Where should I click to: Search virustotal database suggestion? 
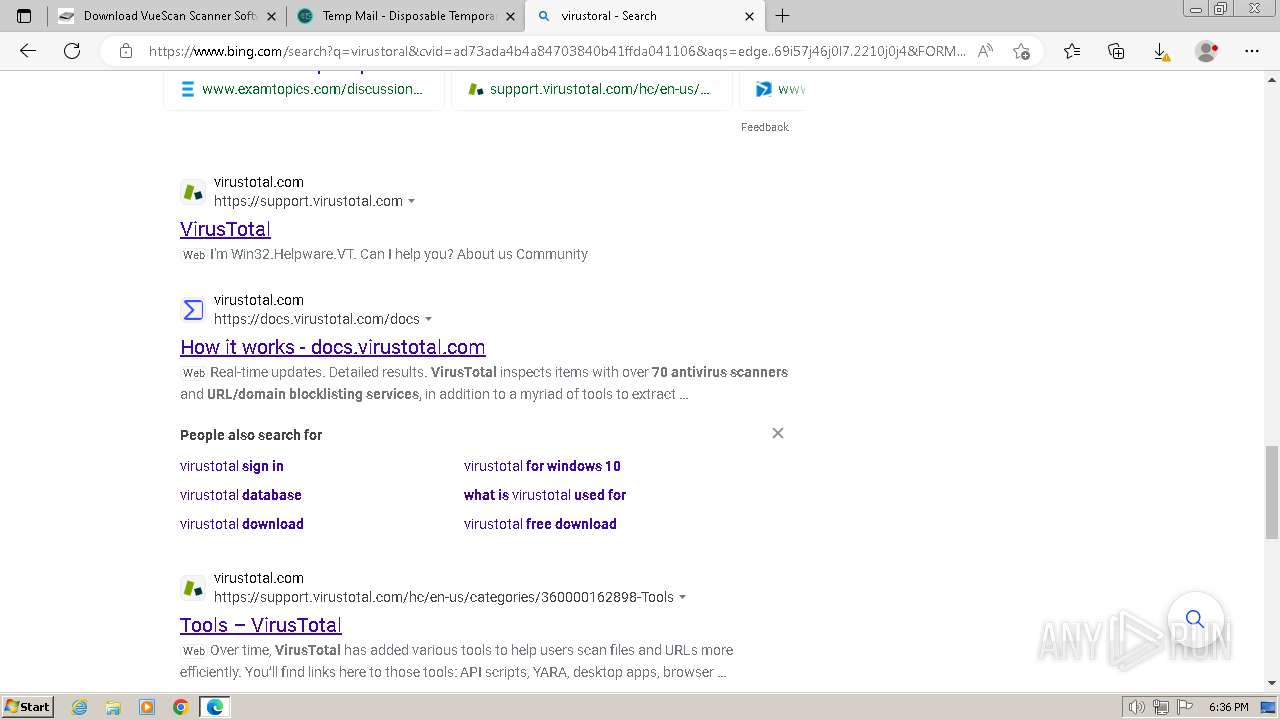tap(241, 495)
